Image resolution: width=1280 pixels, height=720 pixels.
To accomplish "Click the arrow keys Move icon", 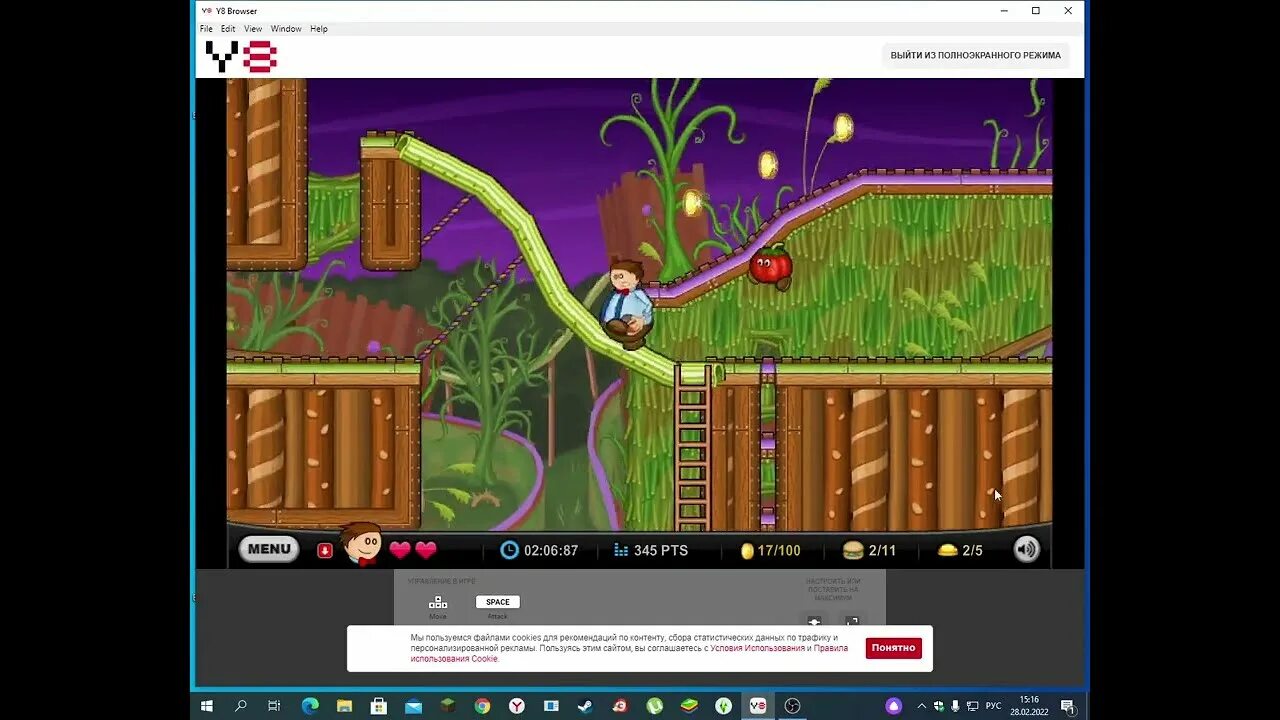I will point(438,602).
